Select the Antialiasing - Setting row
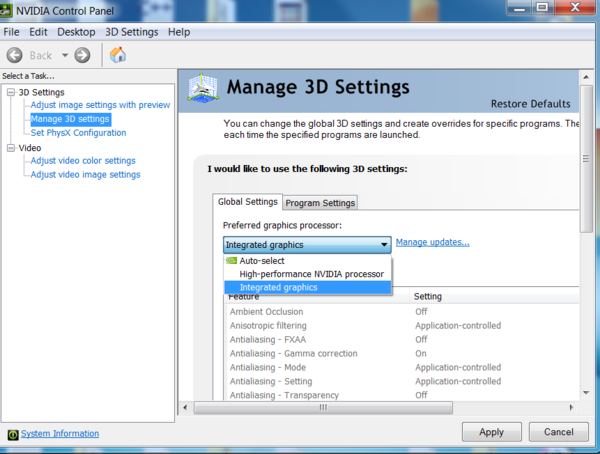 (x=402, y=381)
